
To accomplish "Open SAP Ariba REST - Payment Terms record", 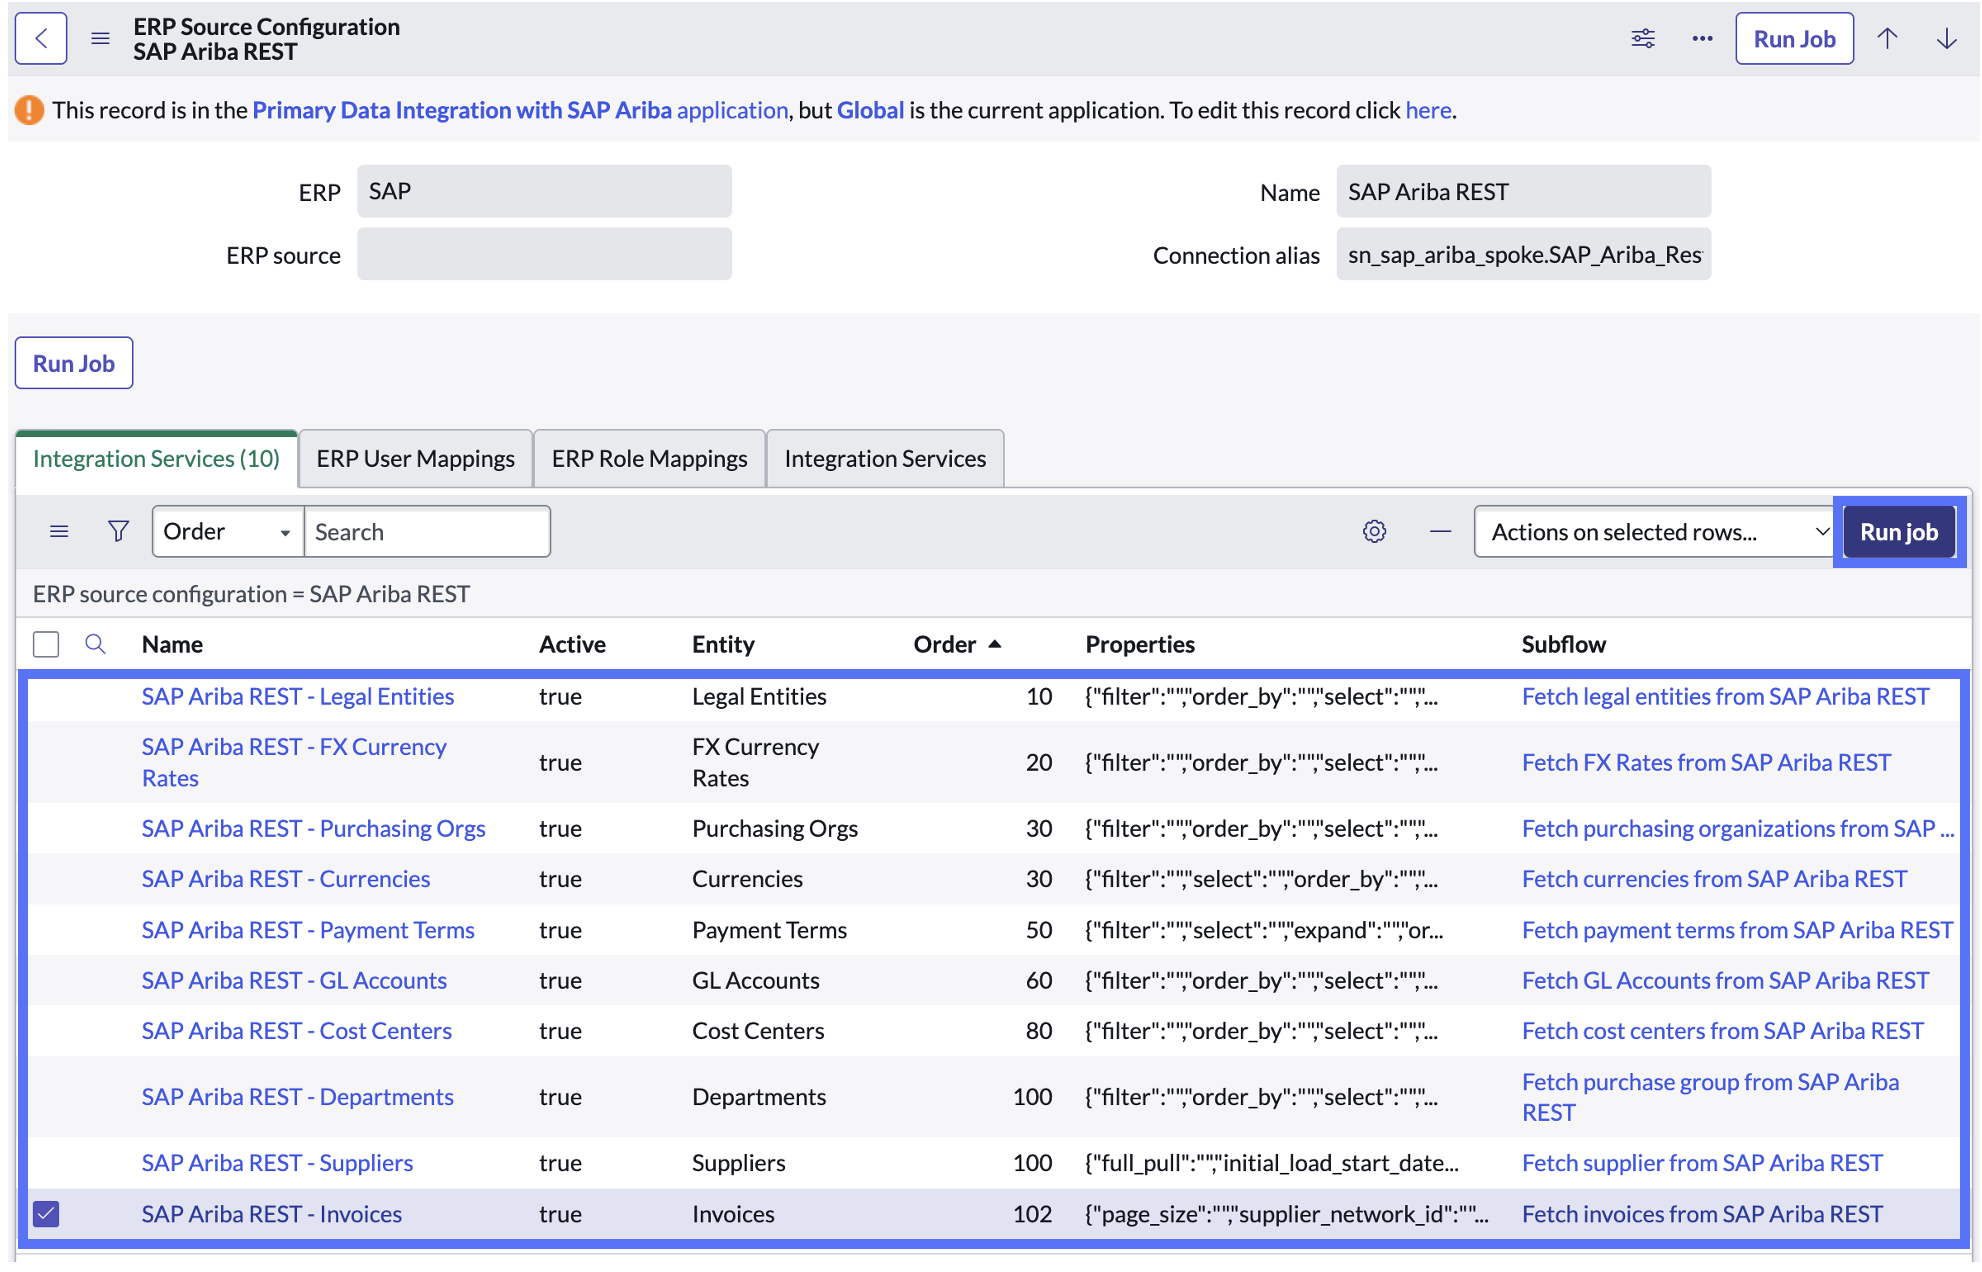I will pos(308,930).
